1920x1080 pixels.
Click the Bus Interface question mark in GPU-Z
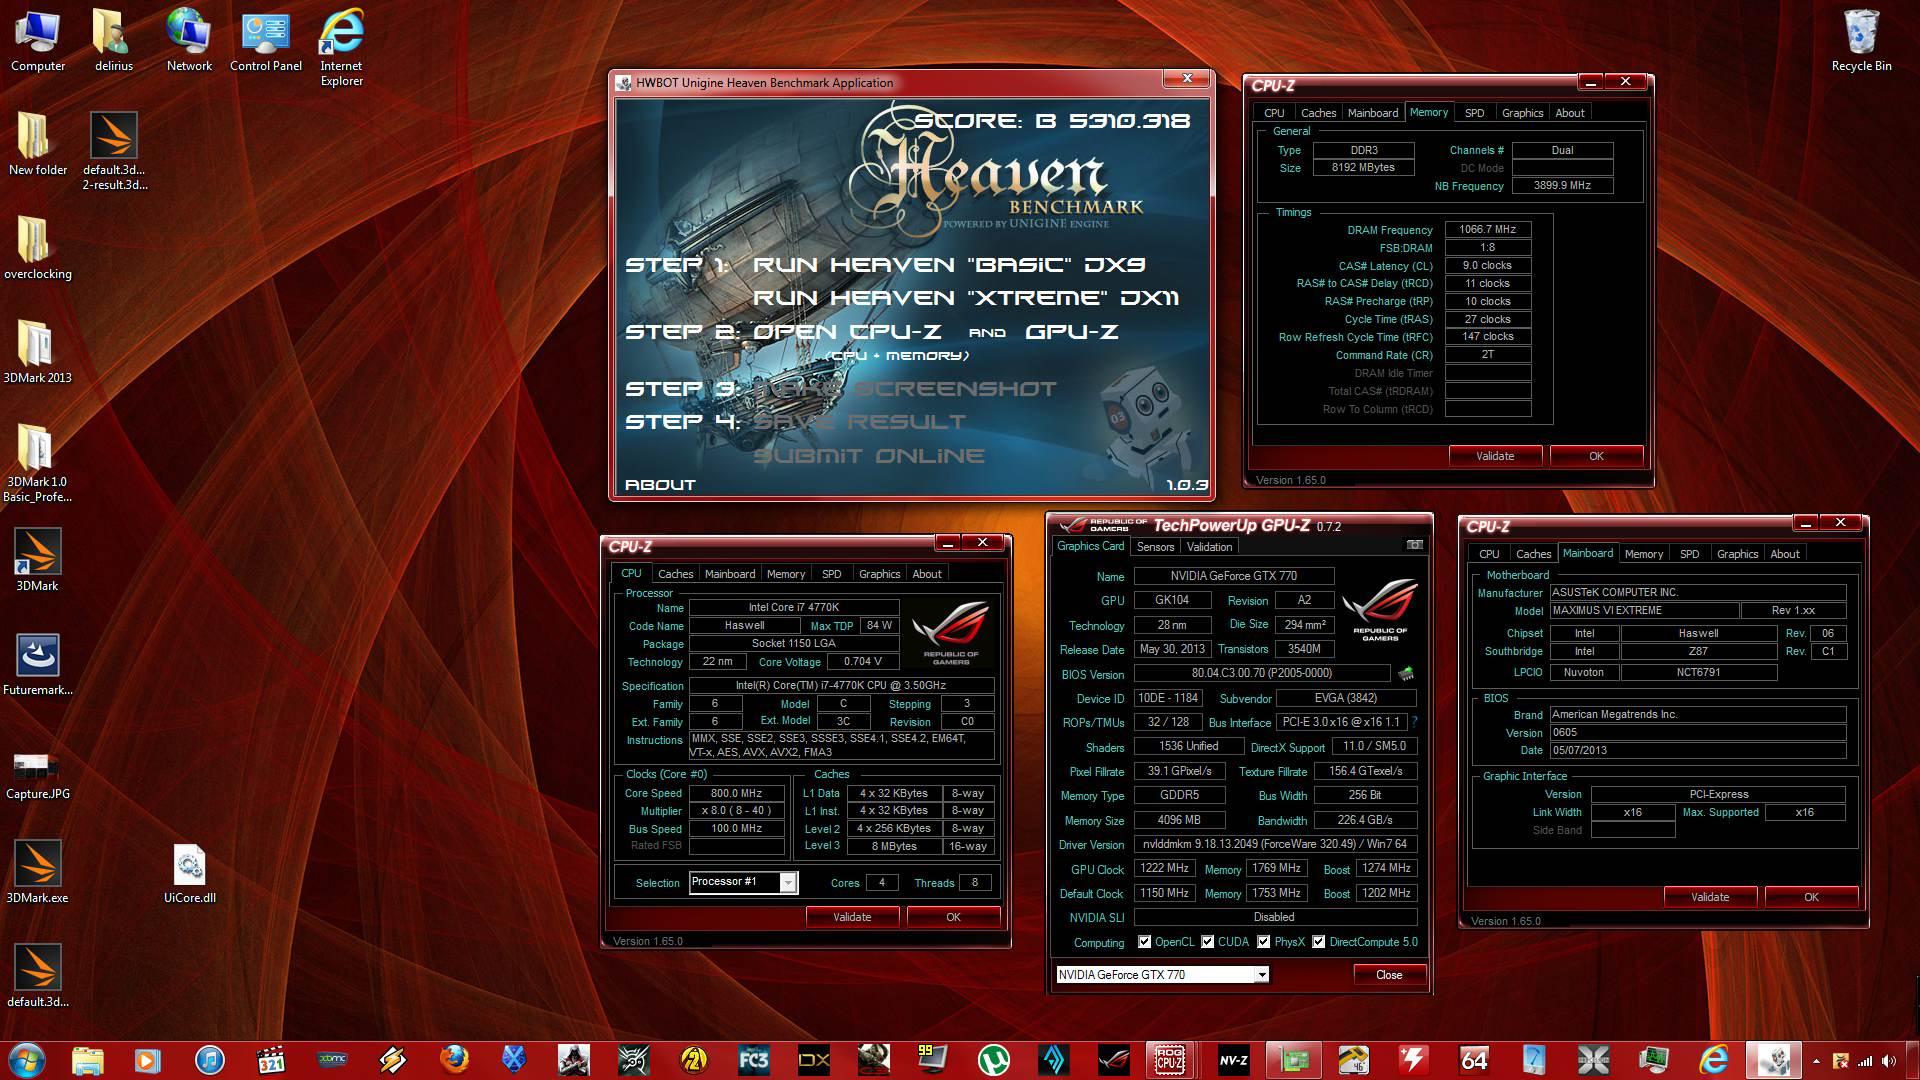pos(1414,722)
